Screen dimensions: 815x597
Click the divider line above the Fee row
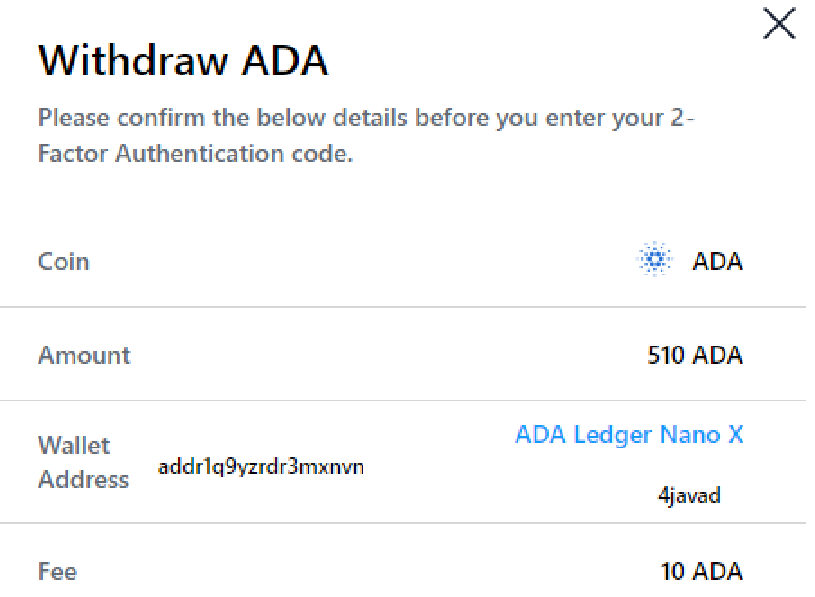[400, 523]
